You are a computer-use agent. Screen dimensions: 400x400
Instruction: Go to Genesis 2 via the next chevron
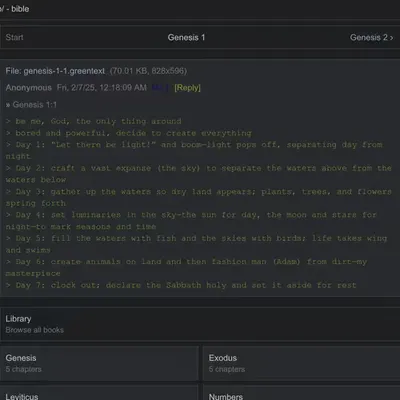[371, 37]
